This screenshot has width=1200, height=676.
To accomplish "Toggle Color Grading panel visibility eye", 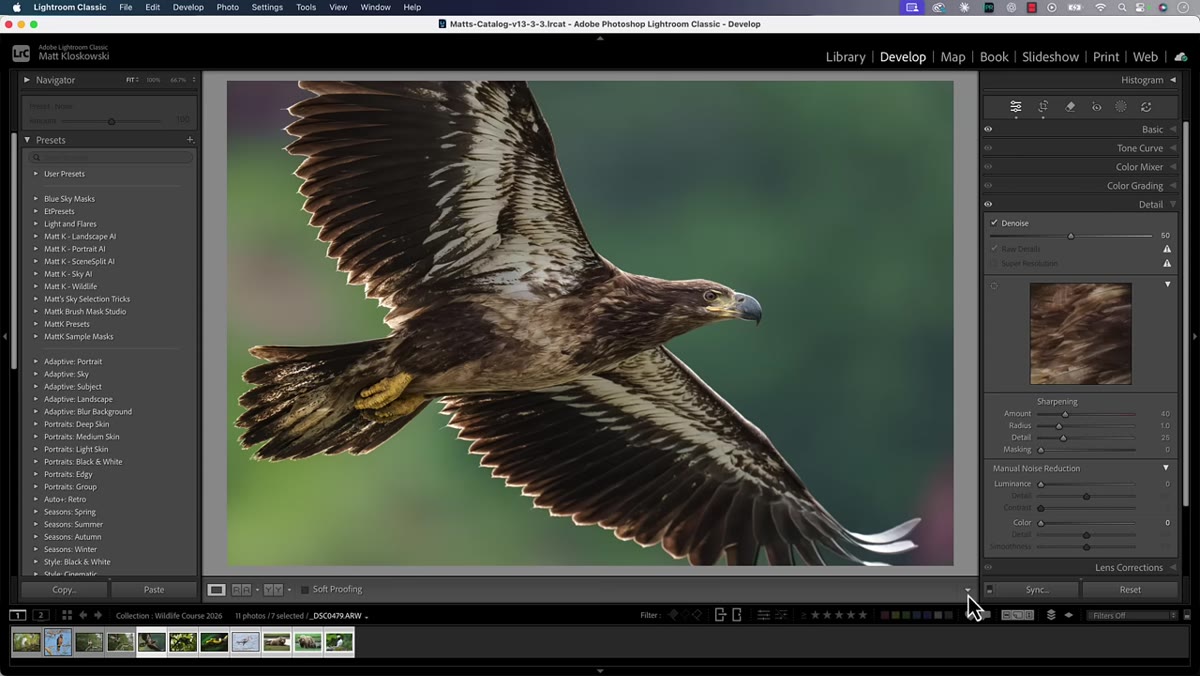I will tap(988, 186).
